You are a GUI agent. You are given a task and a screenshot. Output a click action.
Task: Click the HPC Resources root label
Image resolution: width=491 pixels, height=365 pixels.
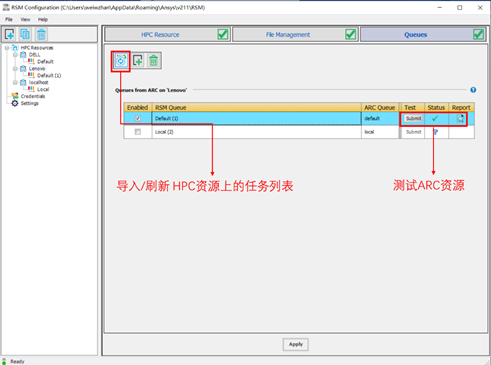(37, 48)
